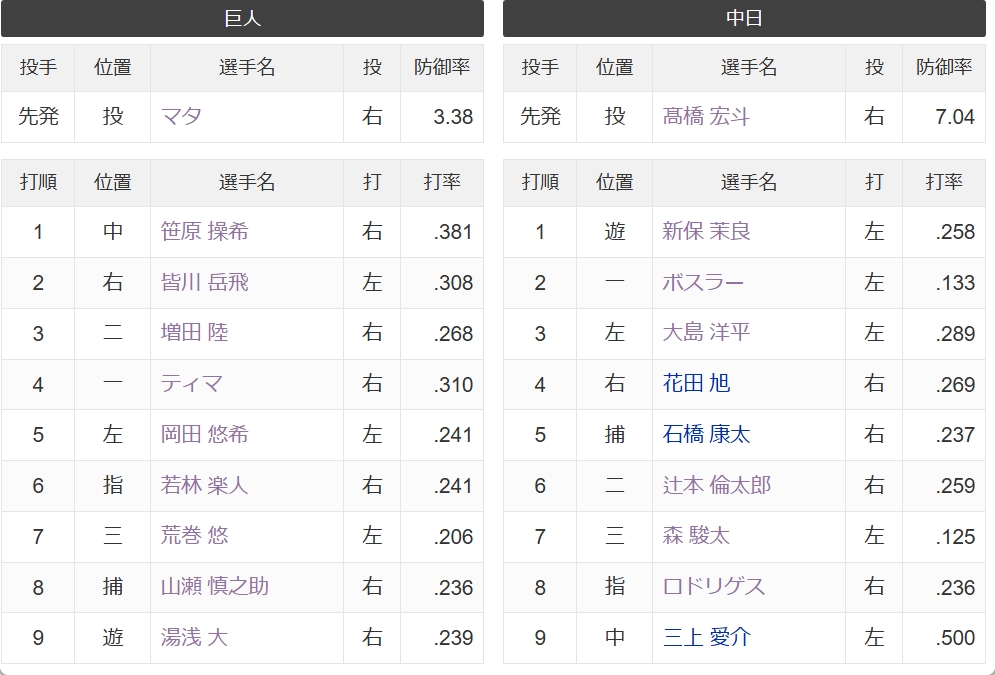Click ロドリゲス designated hitter link

pos(714,587)
